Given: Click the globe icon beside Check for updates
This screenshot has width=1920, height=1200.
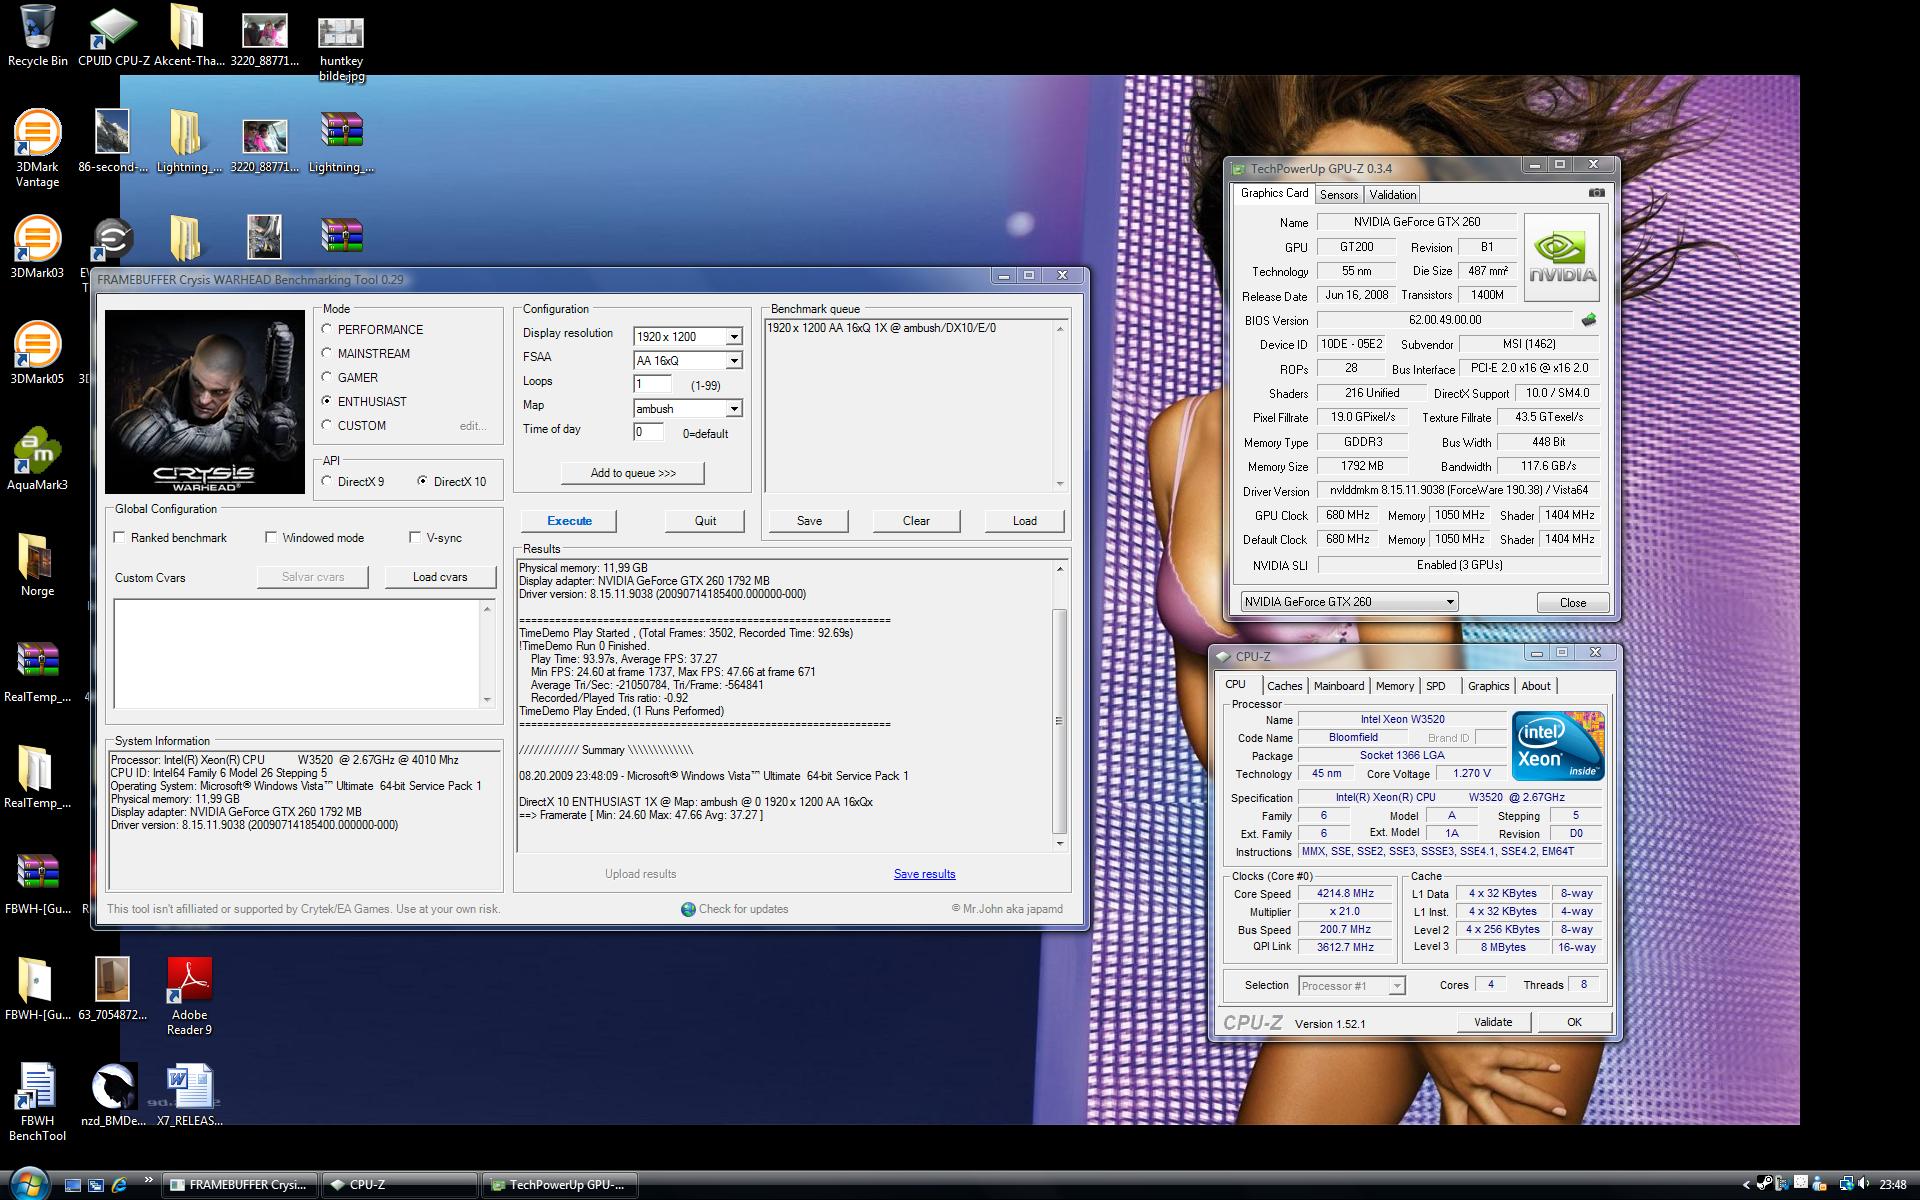Looking at the screenshot, I should (x=688, y=909).
